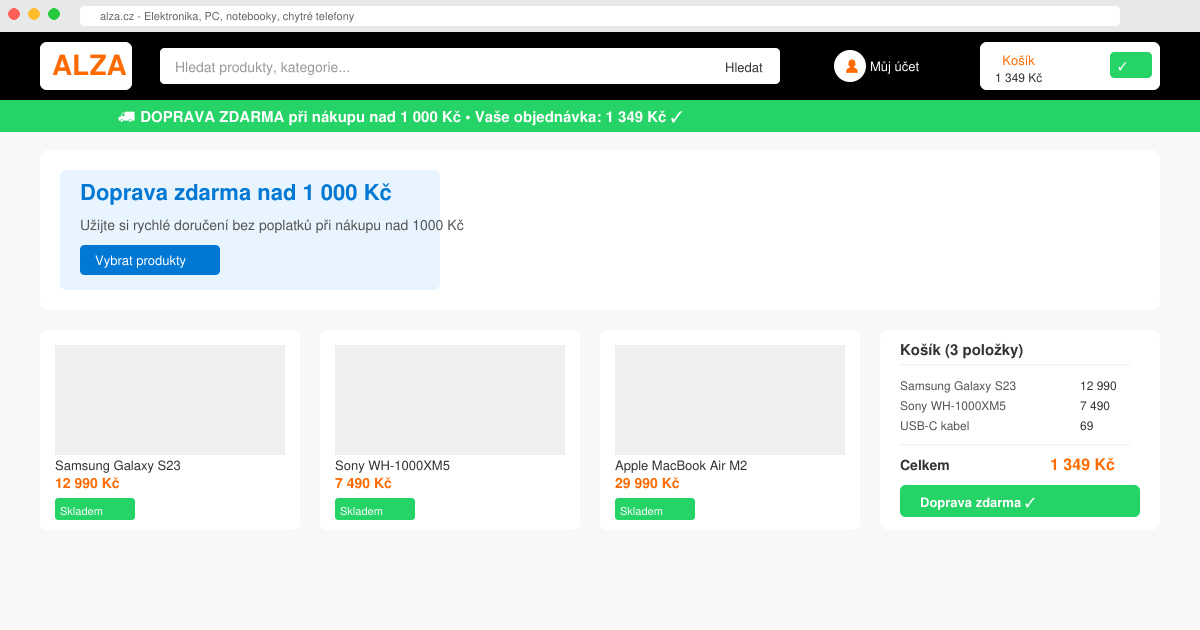The height and width of the screenshot is (630, 1200).
Task: Open the Košík cart link in header
Action: [x=1018, y=60]
